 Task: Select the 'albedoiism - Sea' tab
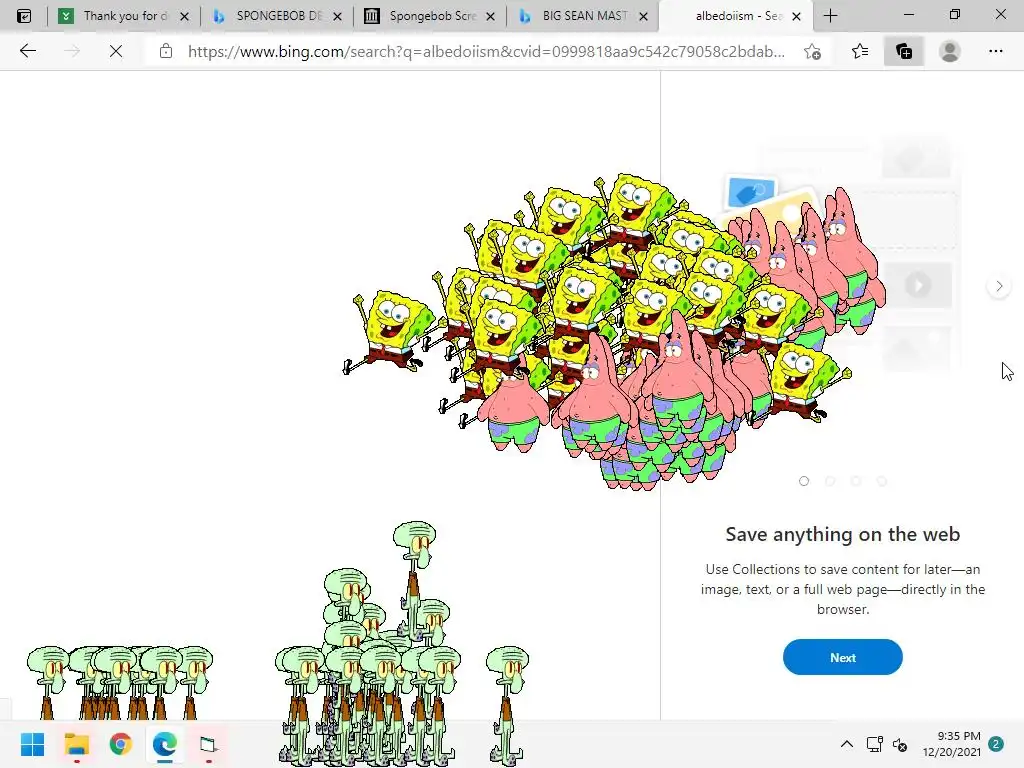[x=735, y=16]
